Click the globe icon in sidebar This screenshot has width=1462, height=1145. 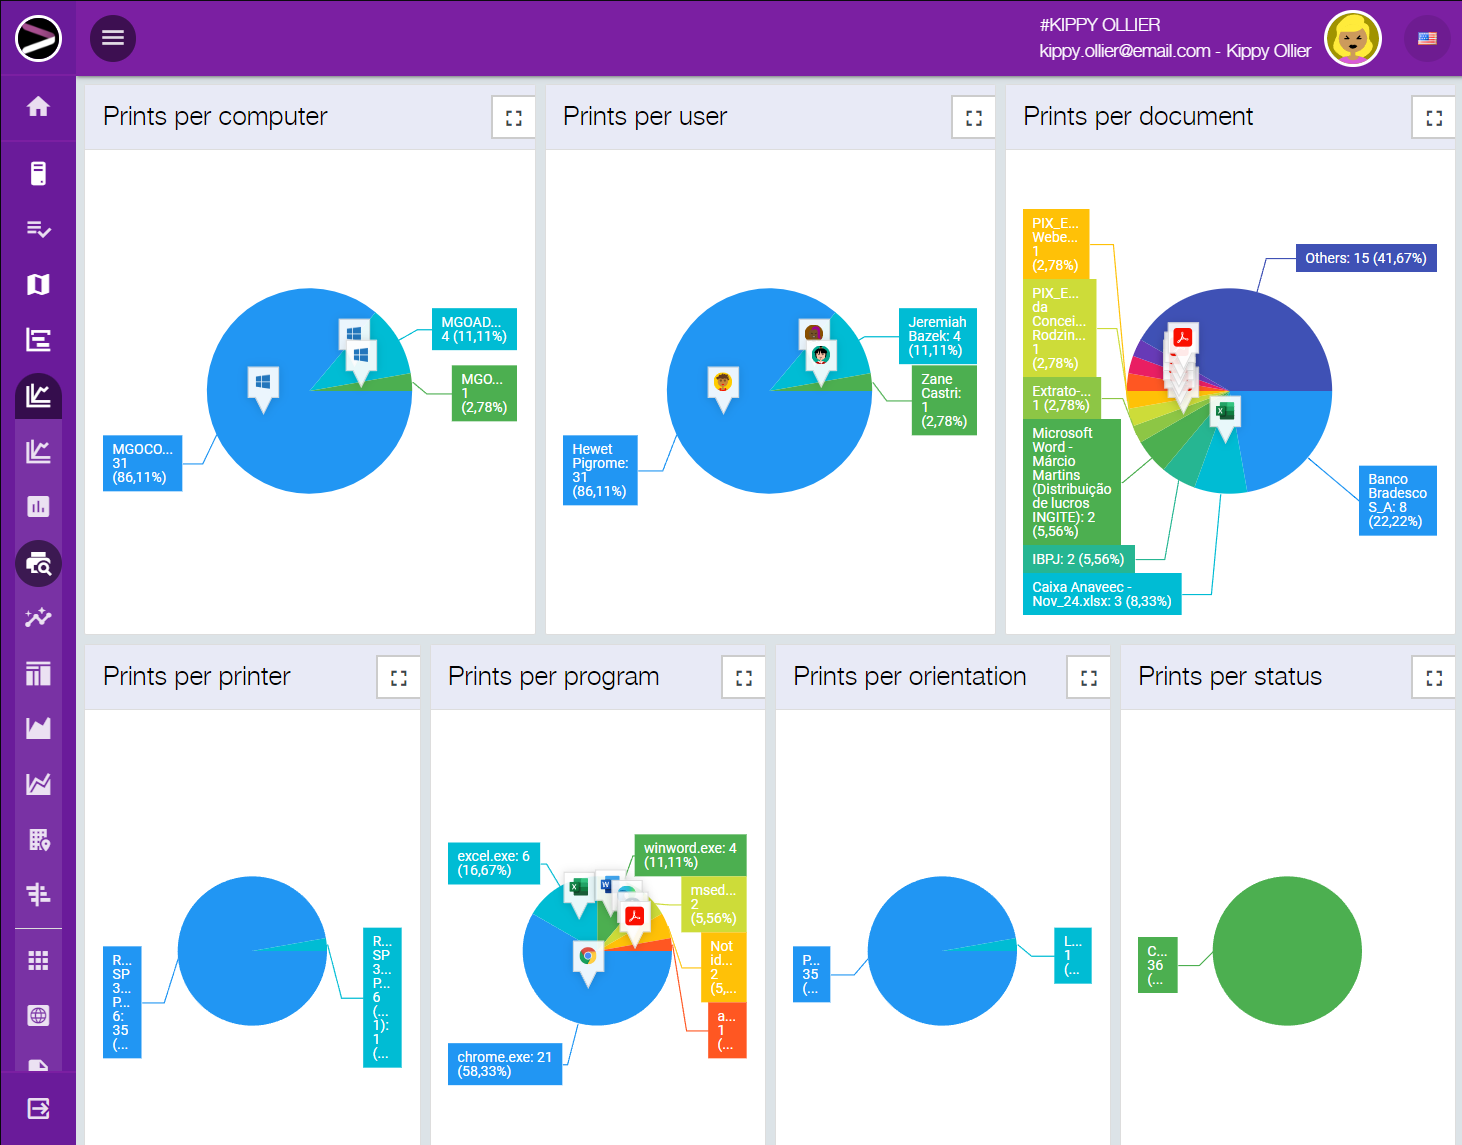click(x=38, y=1016)
